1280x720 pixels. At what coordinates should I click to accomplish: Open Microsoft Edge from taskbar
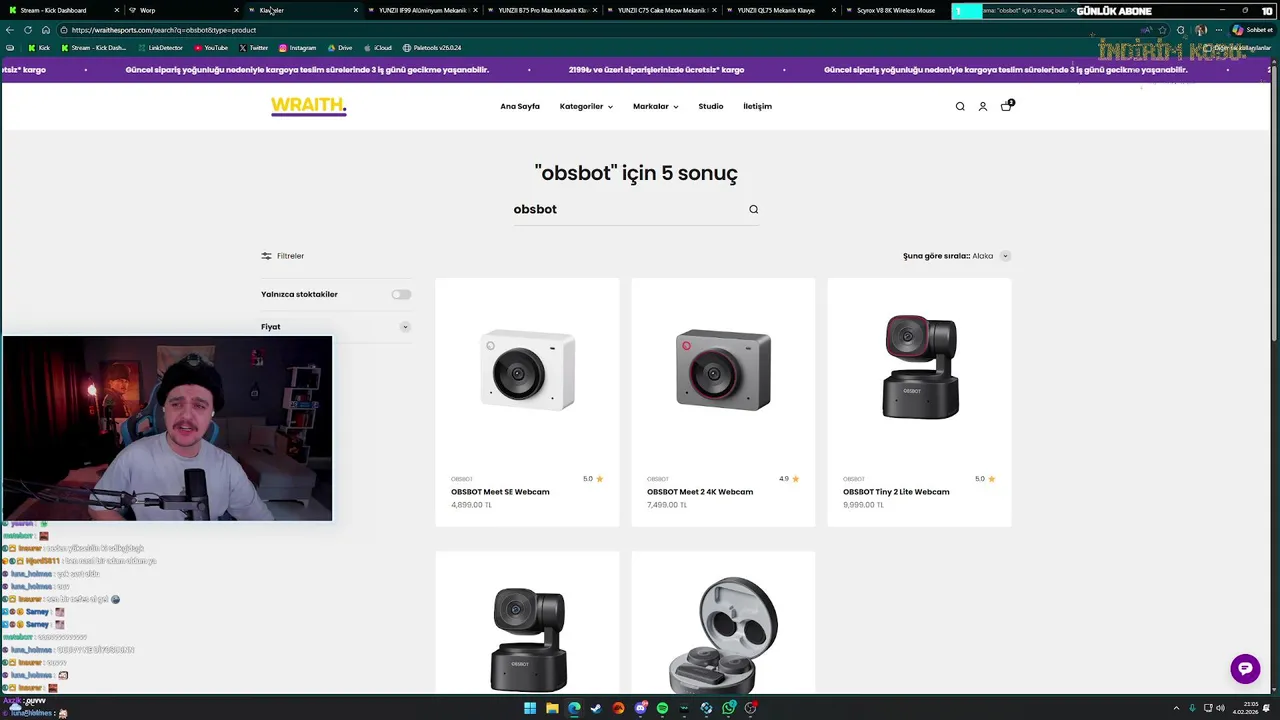coord(574,708)
